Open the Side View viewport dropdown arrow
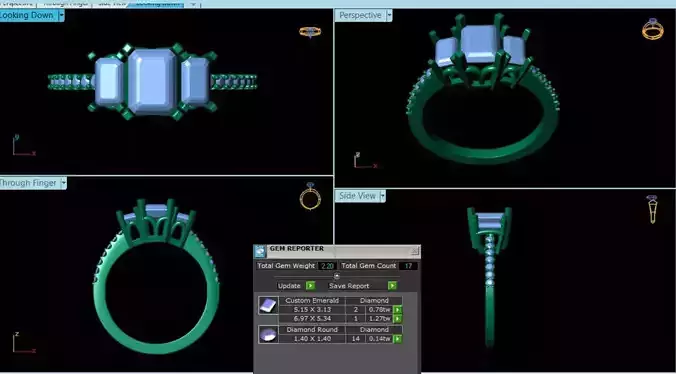The width and height of the screenshot is (676, 374). tap(382, 196)
